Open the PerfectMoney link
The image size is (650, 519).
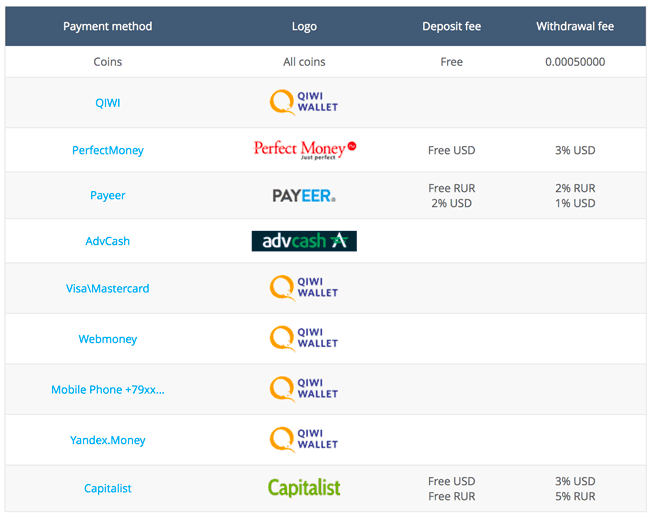coord(108,150)
